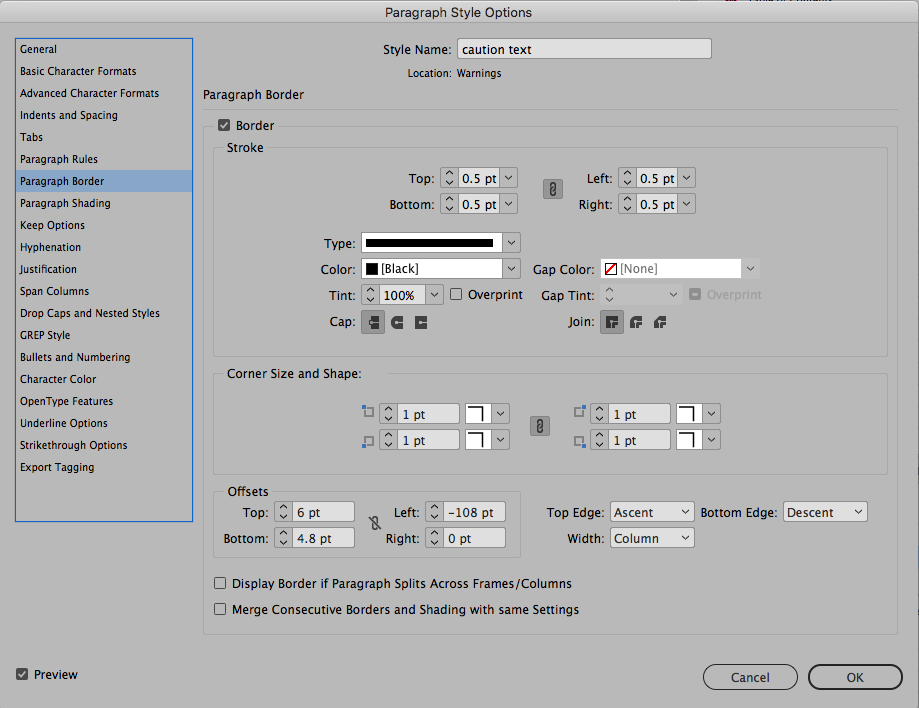Image resolution: width=919 pixels, height=708 pixels.
Task: Change Top Edge from Ascent dropdown
Action: pos(652,511)
